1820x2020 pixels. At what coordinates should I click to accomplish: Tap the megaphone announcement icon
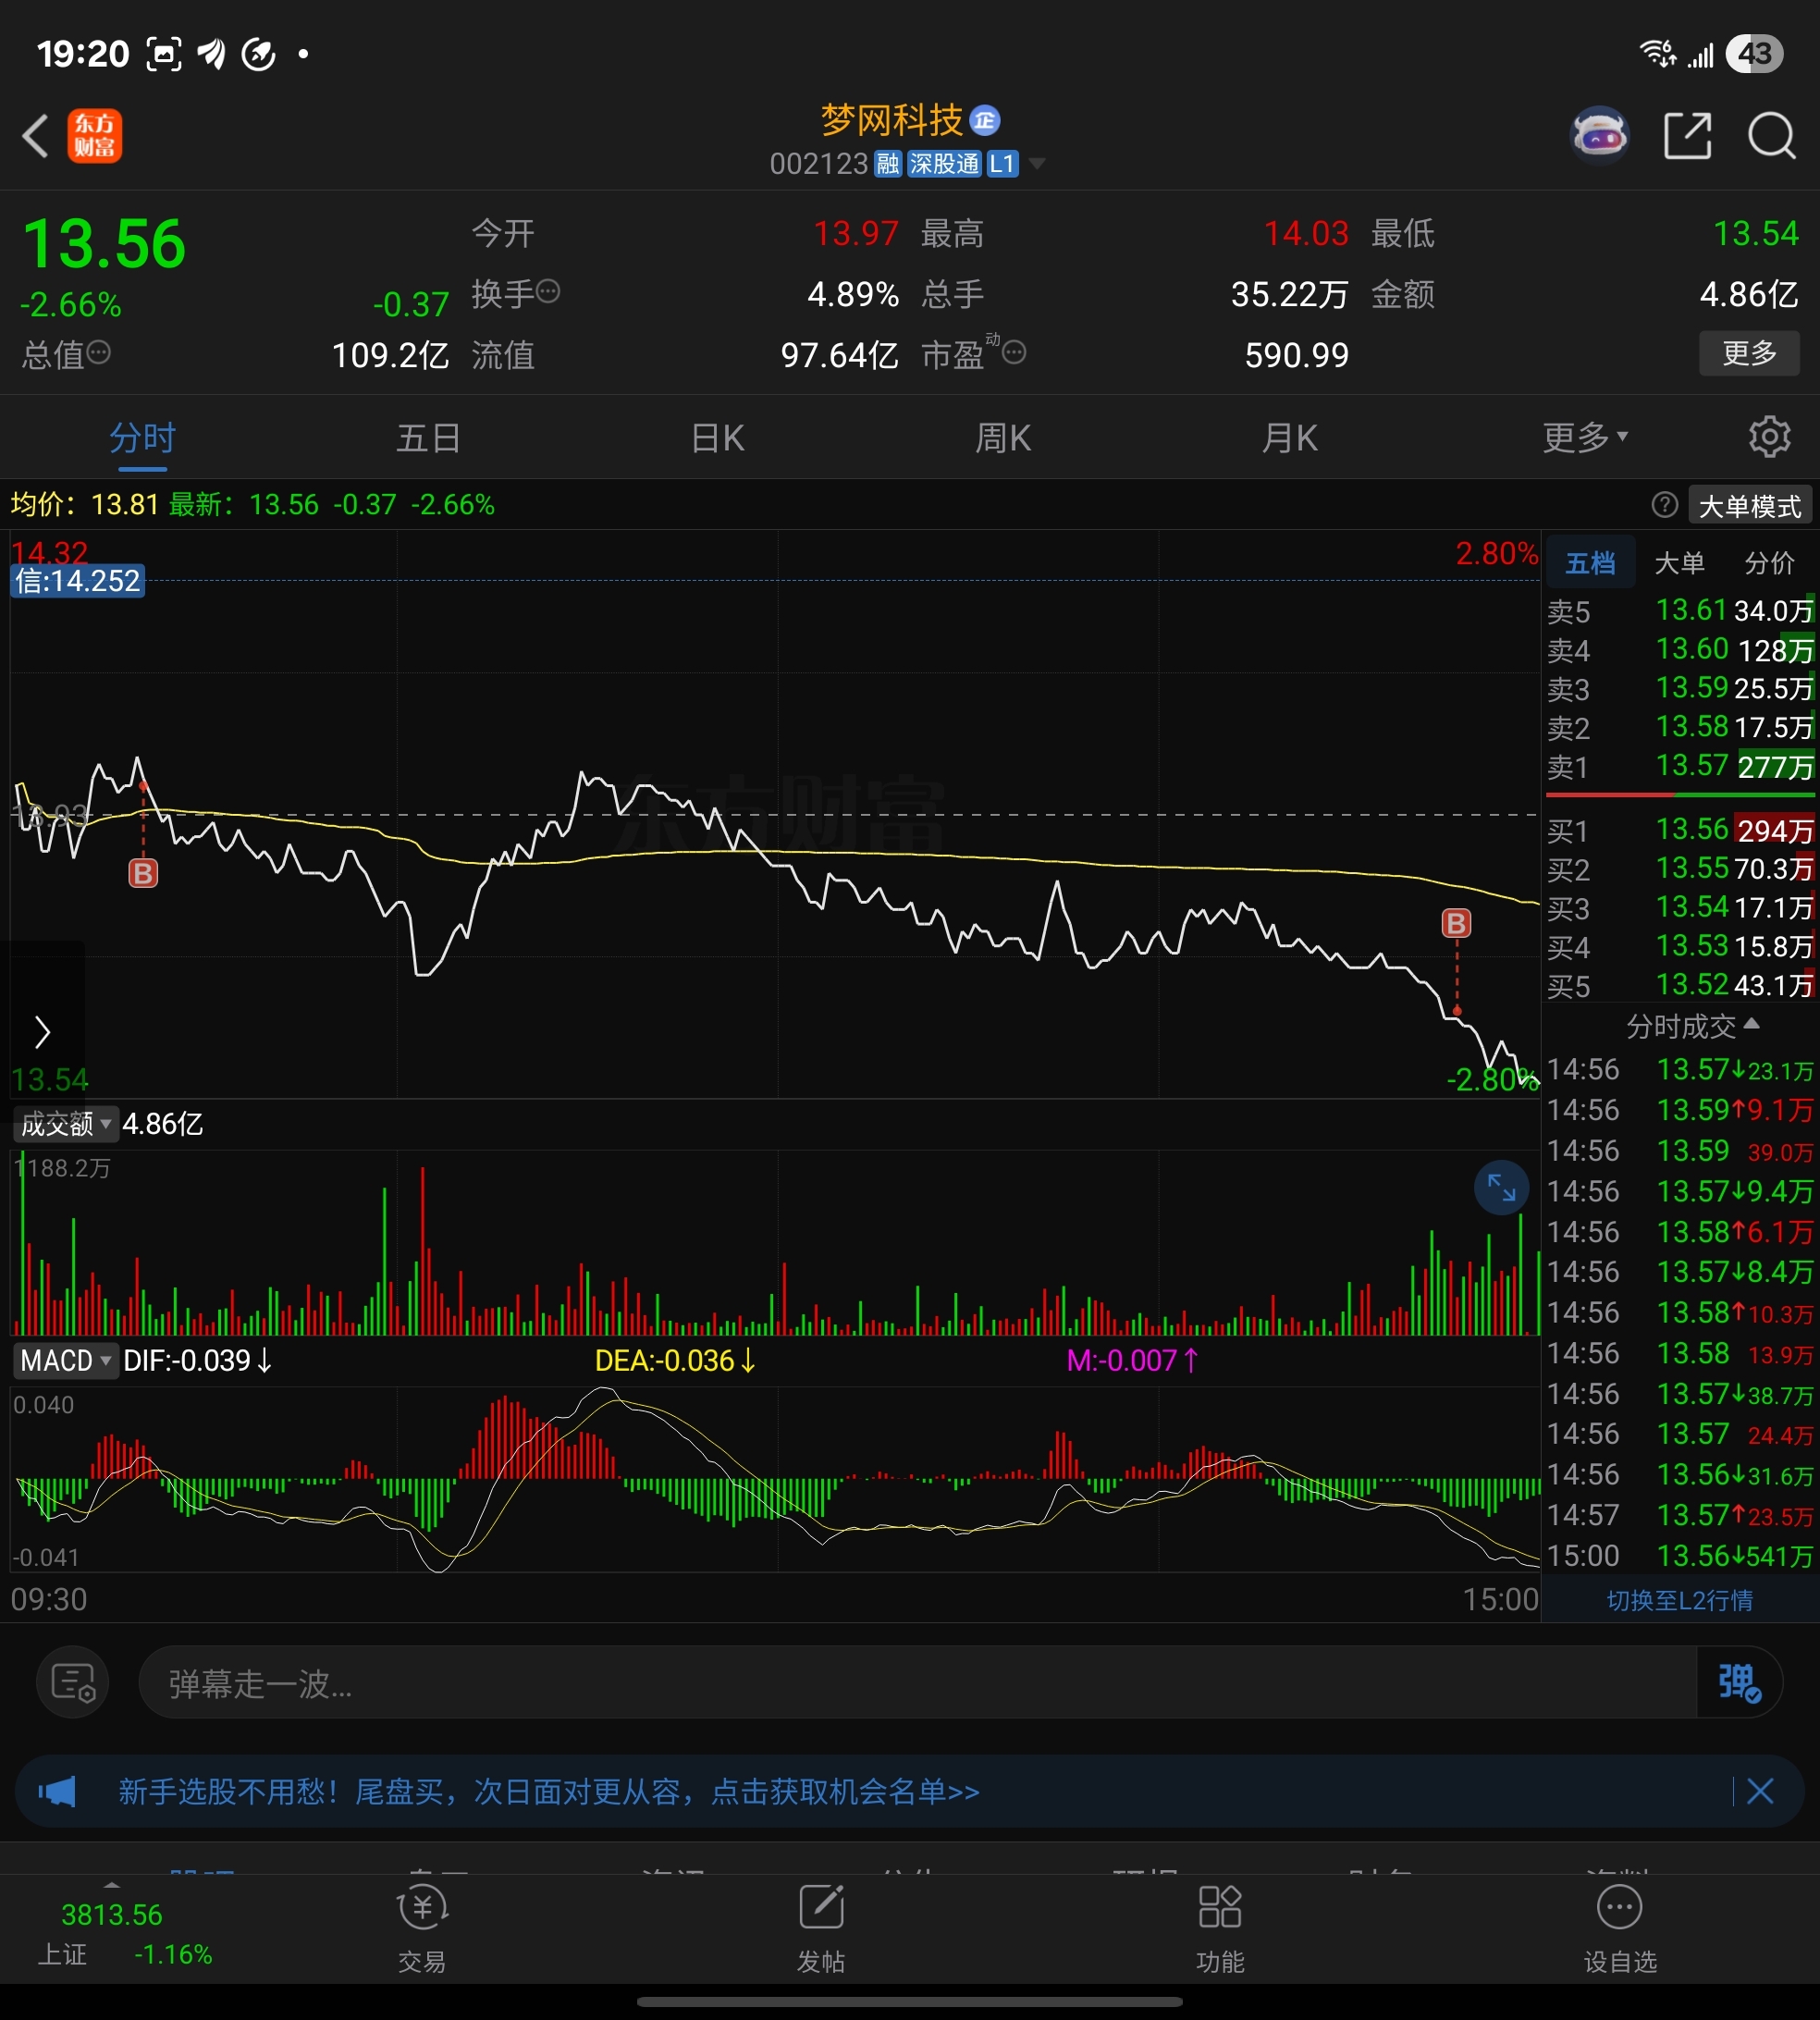click(x=57, y=1791)
